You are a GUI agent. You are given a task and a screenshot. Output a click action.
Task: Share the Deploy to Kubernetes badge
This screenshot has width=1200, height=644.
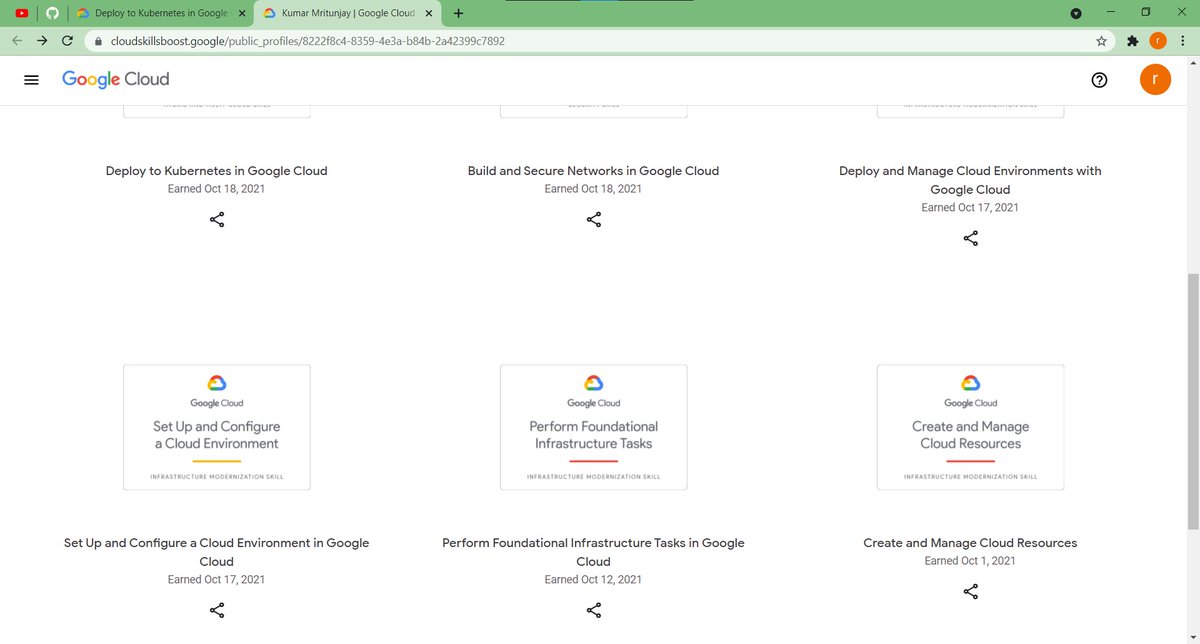217,219
